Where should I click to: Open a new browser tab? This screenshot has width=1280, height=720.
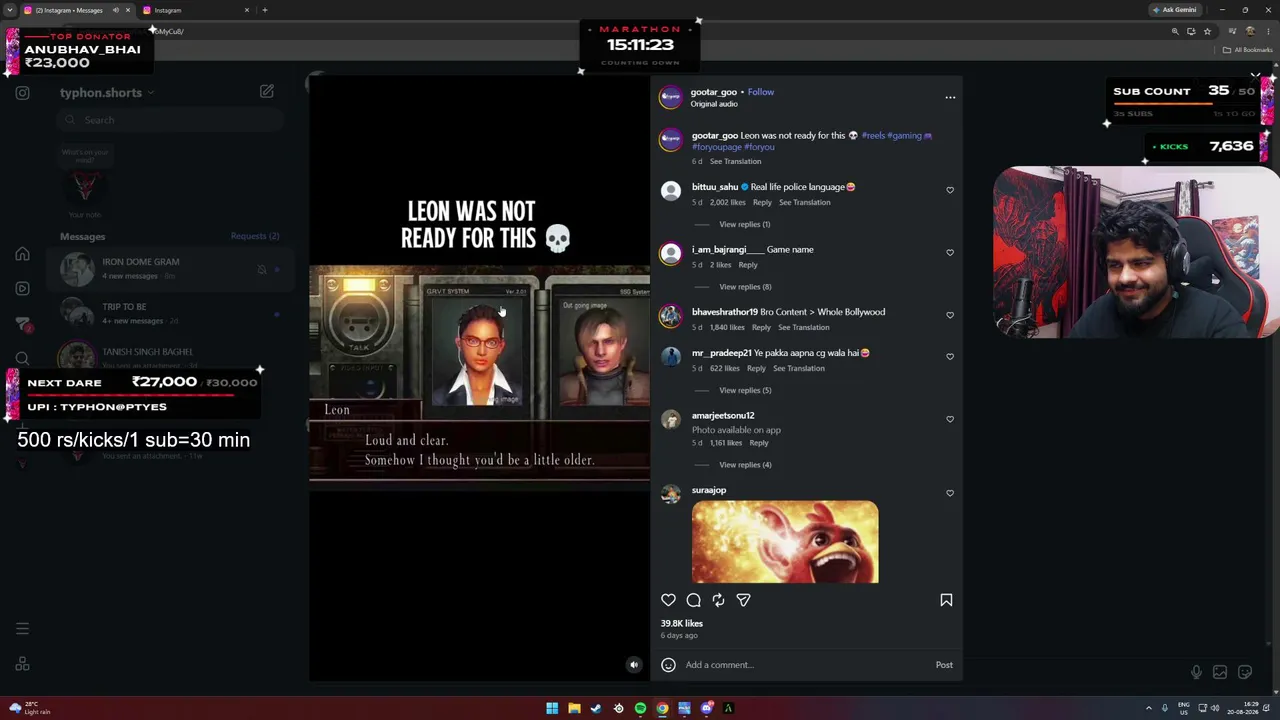265,10
